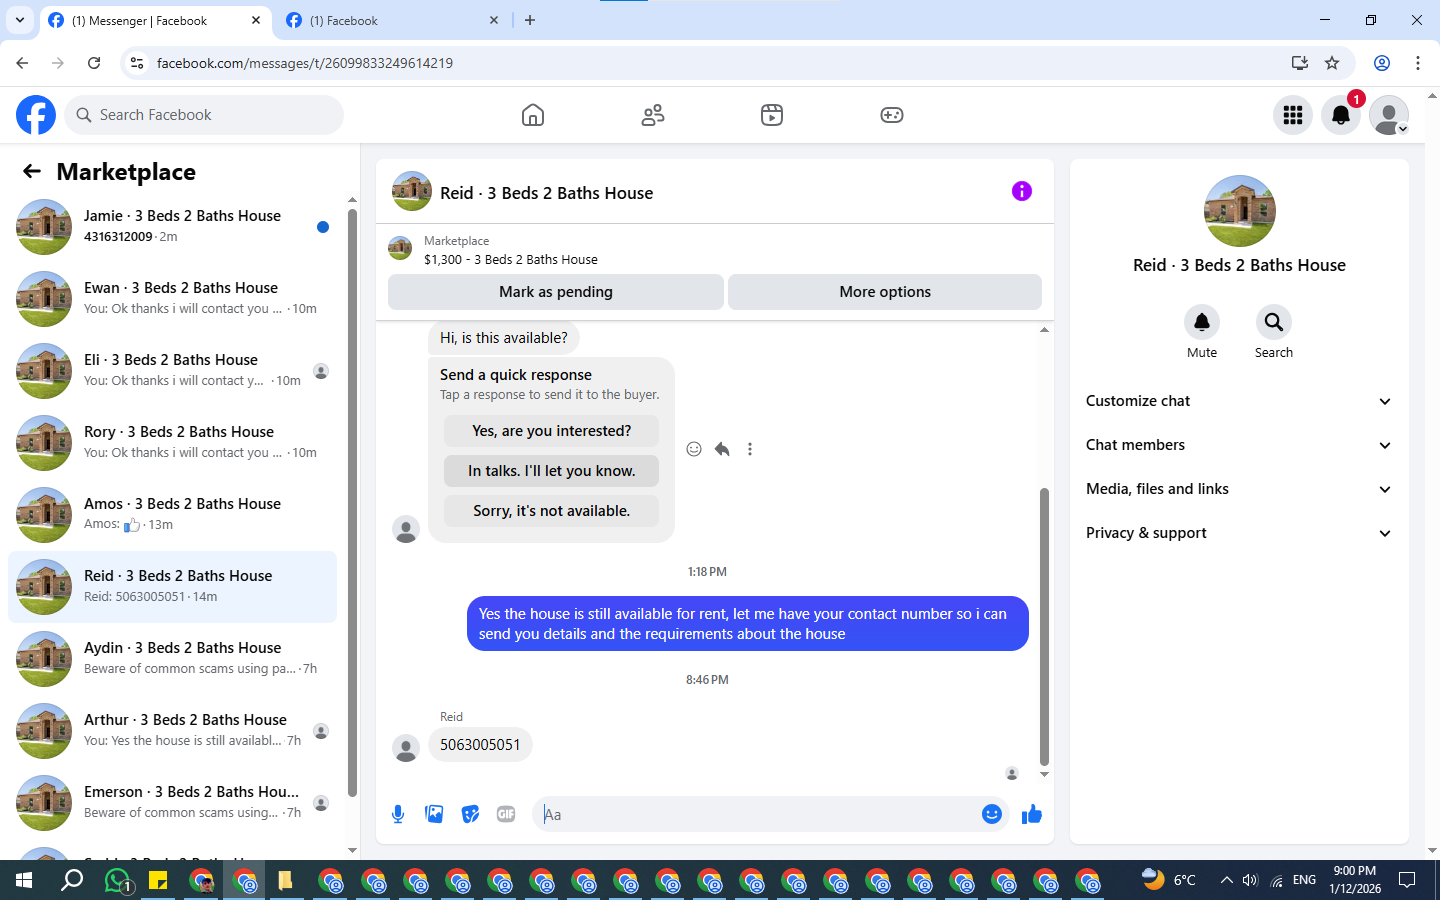The width and height of the screenshot is (1440, 900).
Task: Expand Privacy & support section
Action: (1239, 533)
